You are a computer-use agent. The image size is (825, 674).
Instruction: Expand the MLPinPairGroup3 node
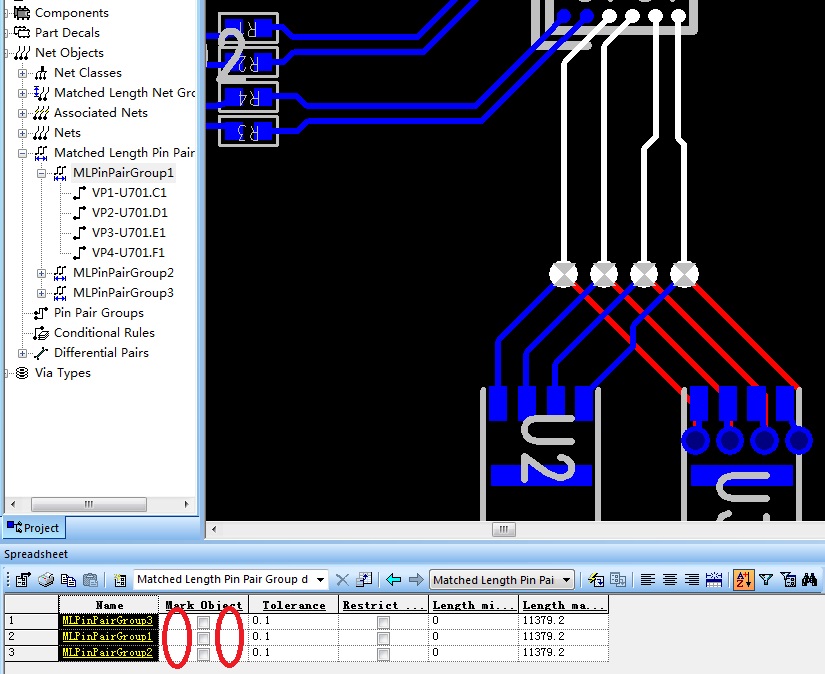click(42, 293)
